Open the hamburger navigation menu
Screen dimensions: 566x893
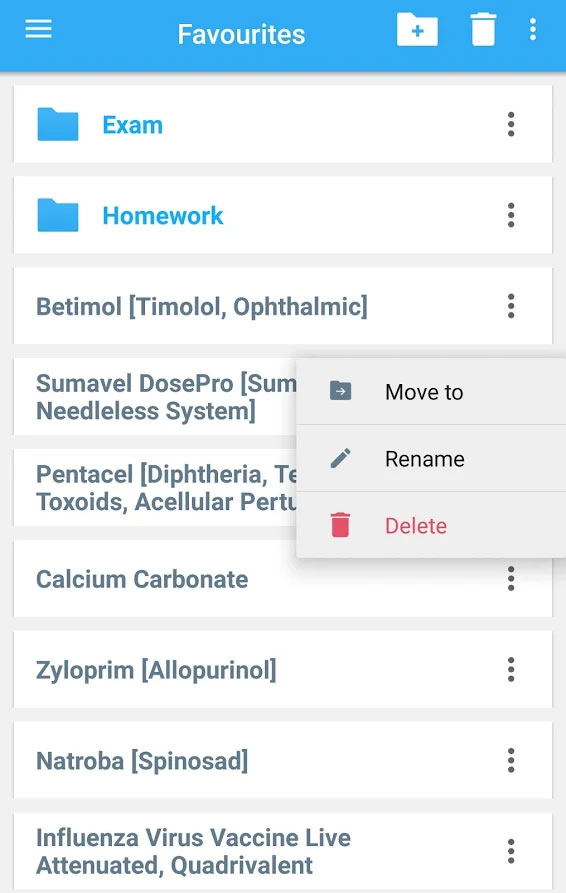(38, 28)
